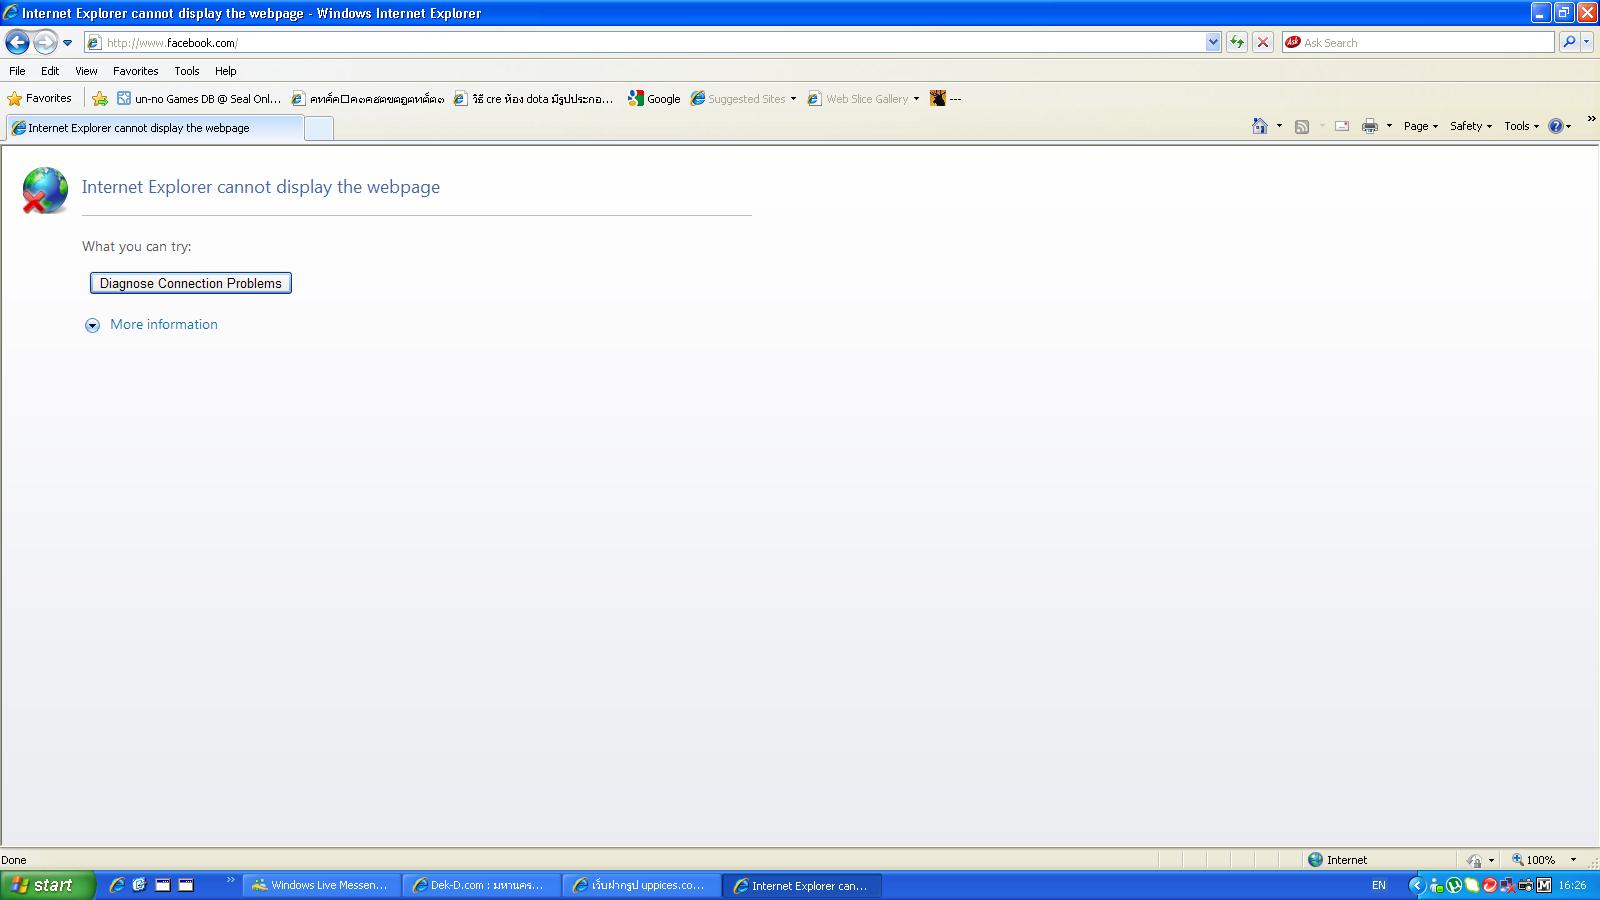Open the cre dota room bookmark
Screen dimensions: 1600x900
(533, 98)
